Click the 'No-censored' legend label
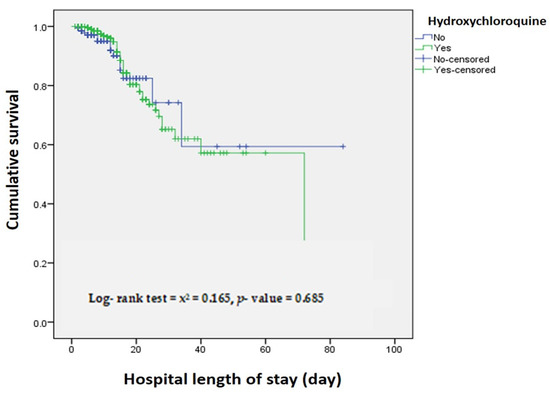Screen dimensions: 550x393 pyautogui.click(x=461, y=59)
